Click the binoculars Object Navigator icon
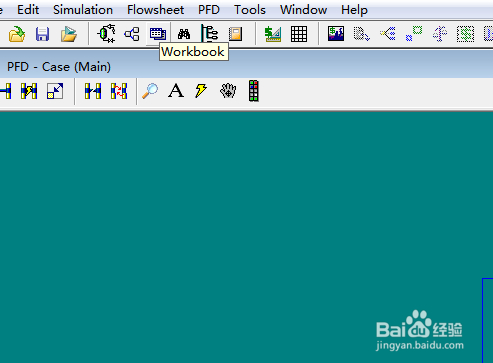The height and width of the screenshot is (363, 493). click(184, 34)
